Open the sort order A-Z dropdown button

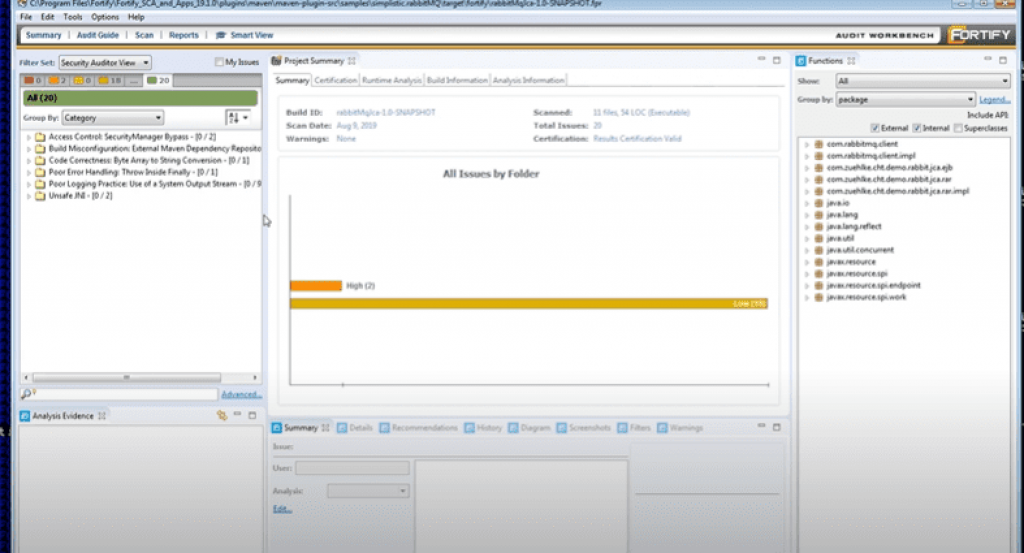[x=238, y=118]
